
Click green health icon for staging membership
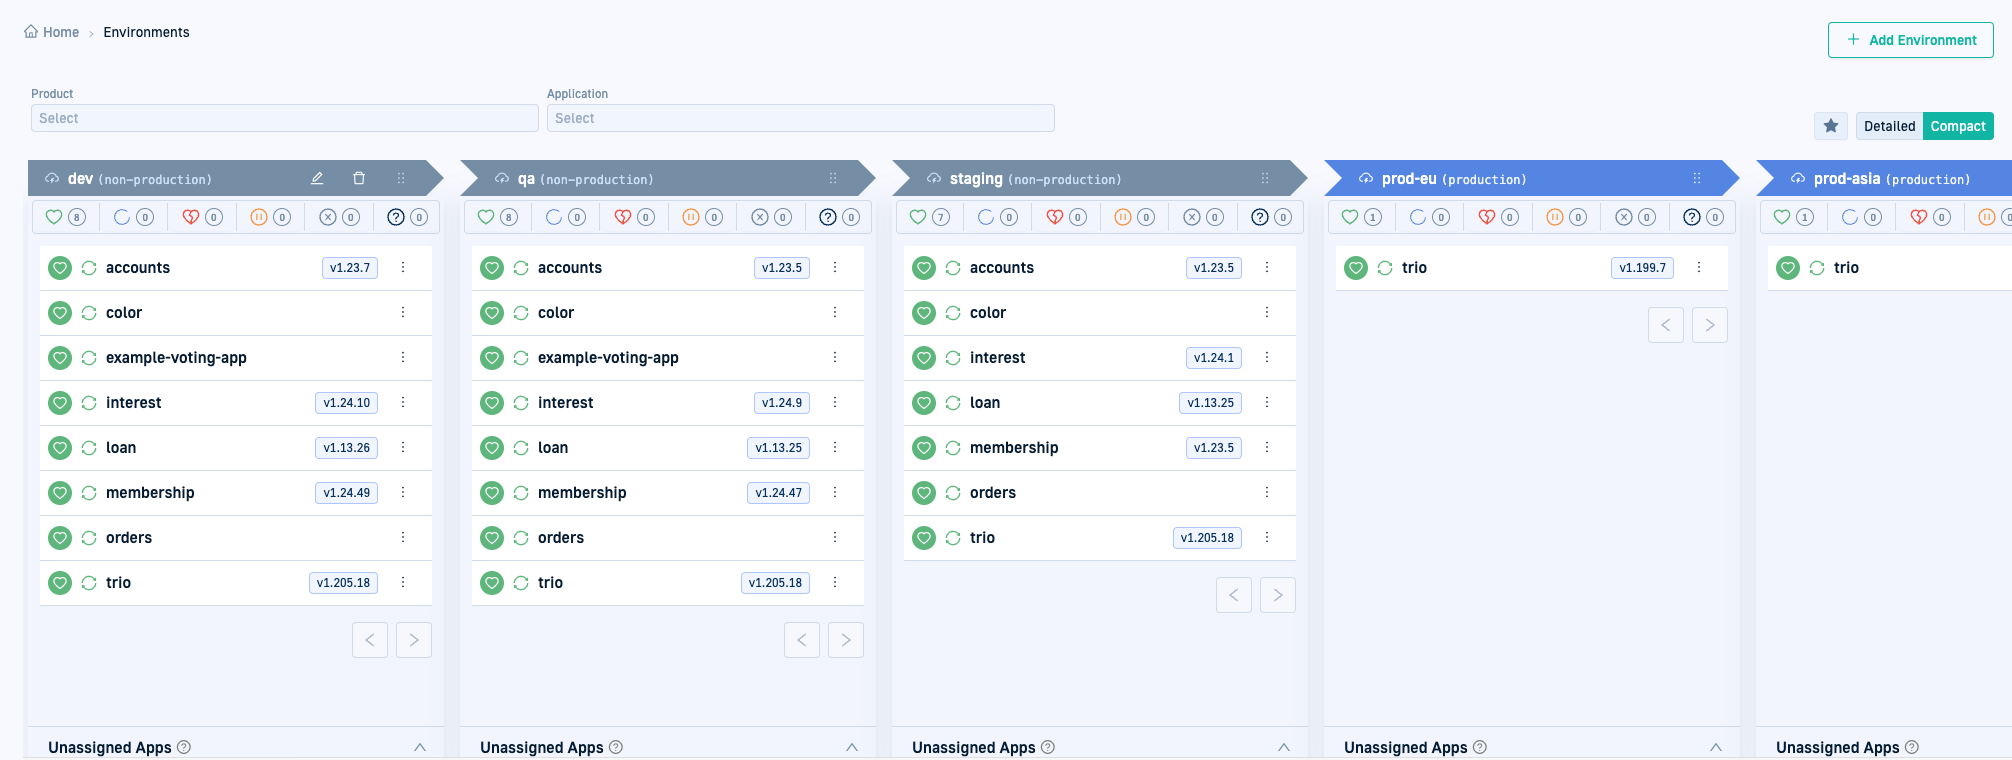coord(924,448)
